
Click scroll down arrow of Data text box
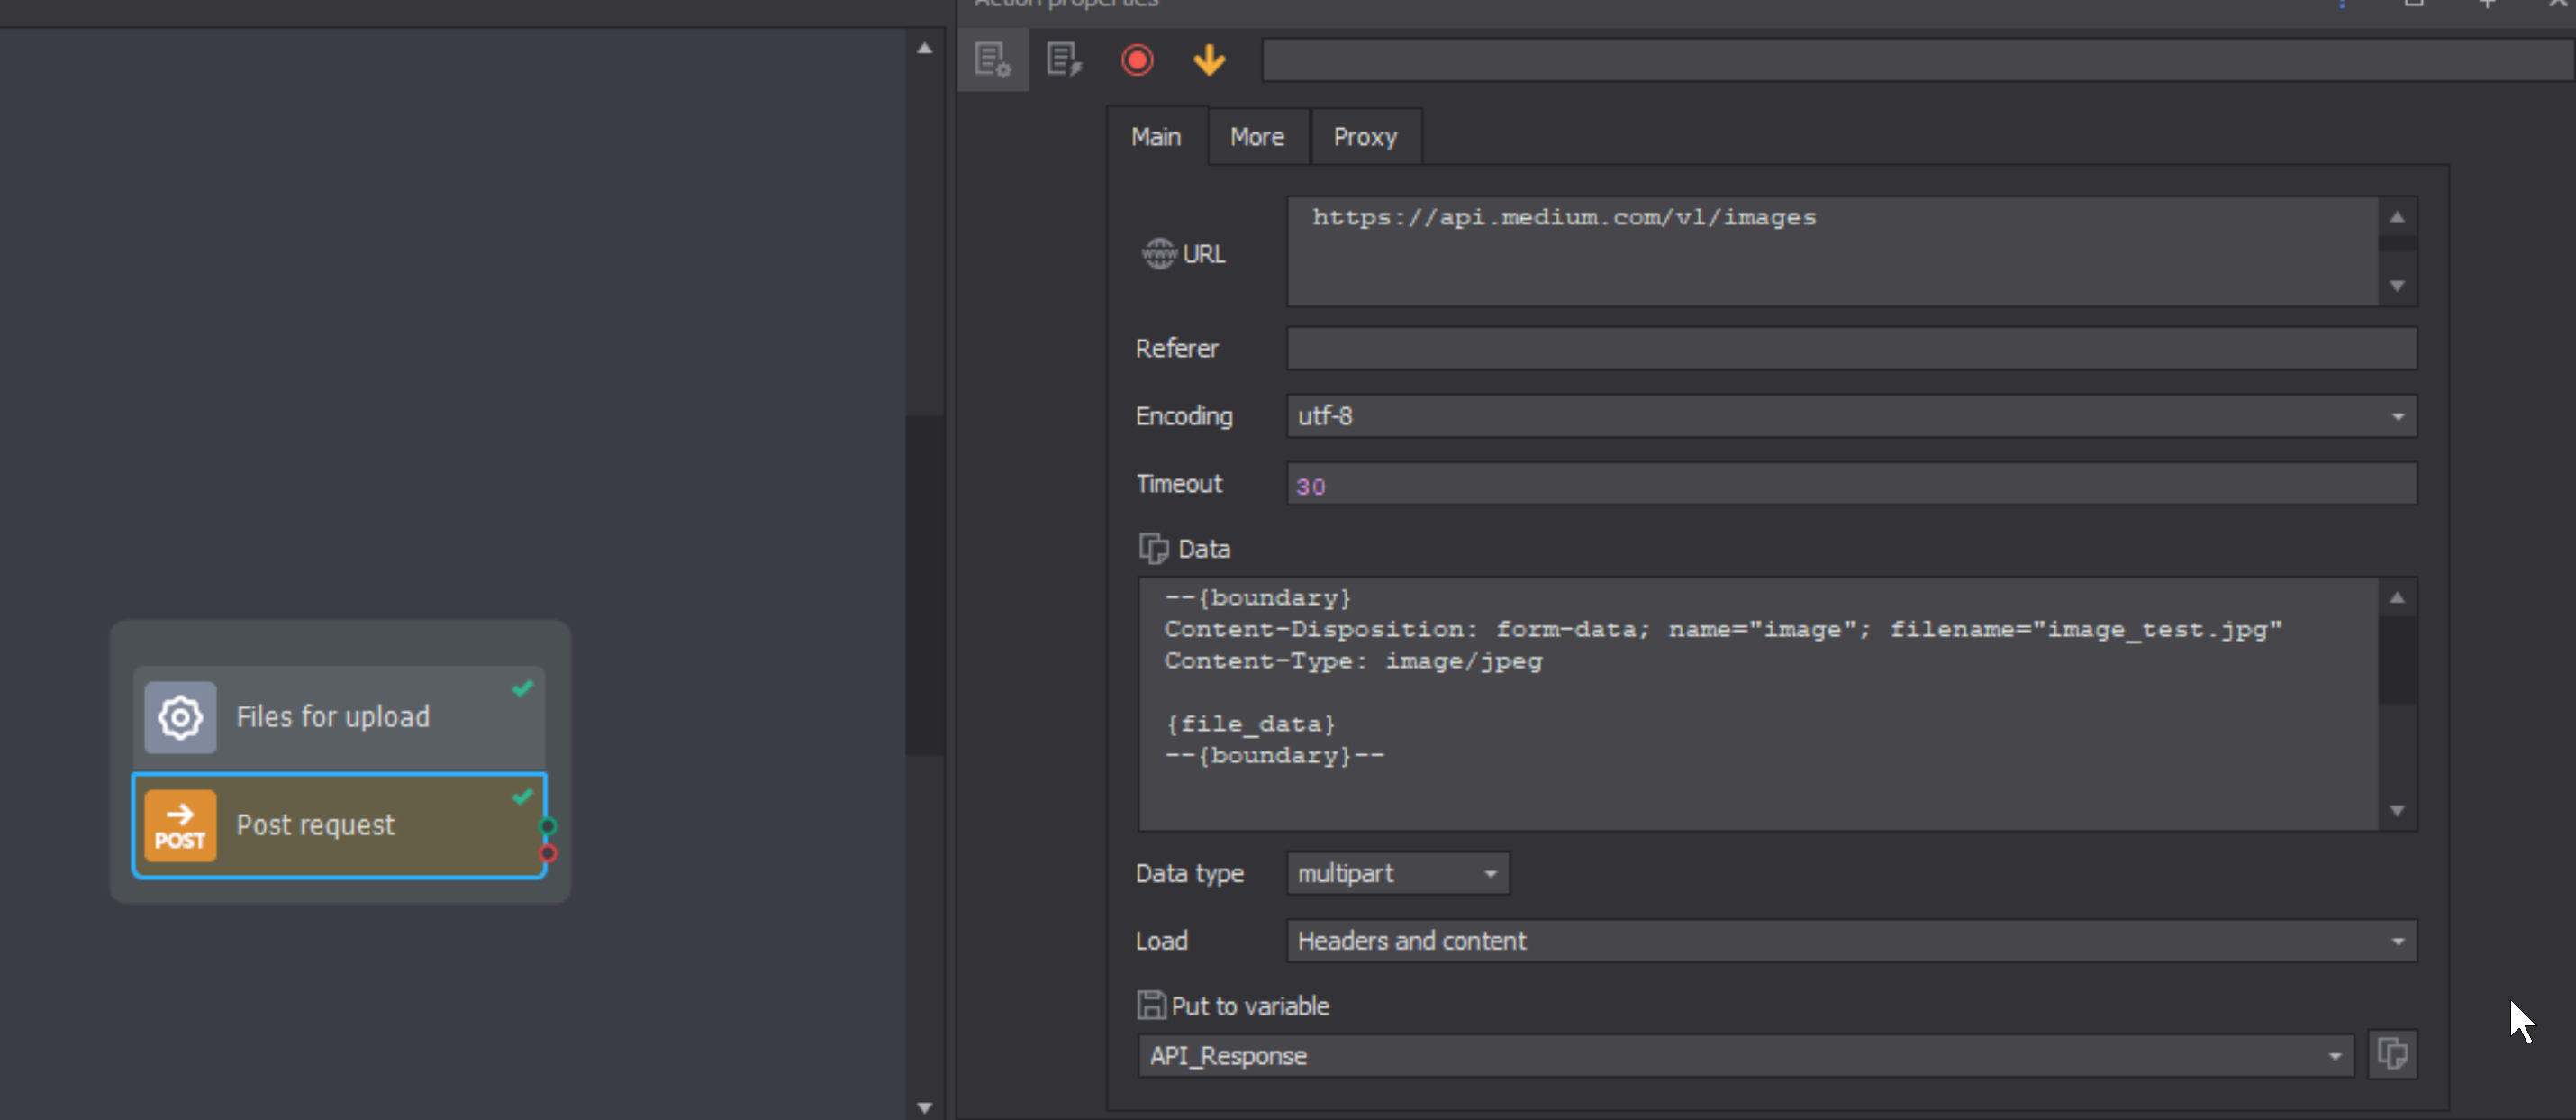tap(2397, 810)
